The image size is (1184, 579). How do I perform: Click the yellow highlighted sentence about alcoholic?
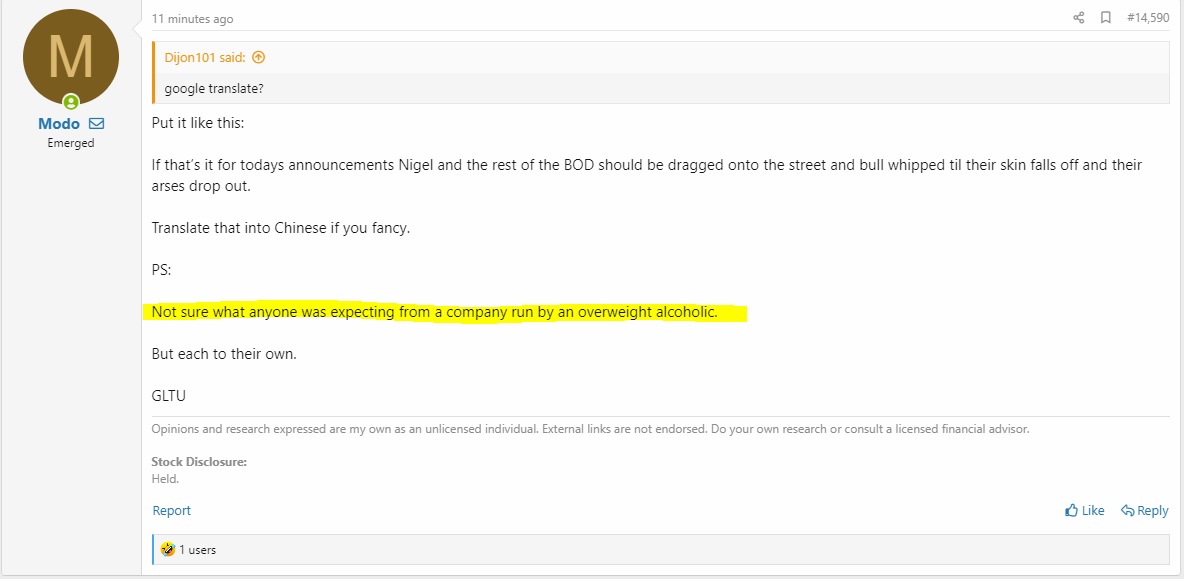(435, 312)
